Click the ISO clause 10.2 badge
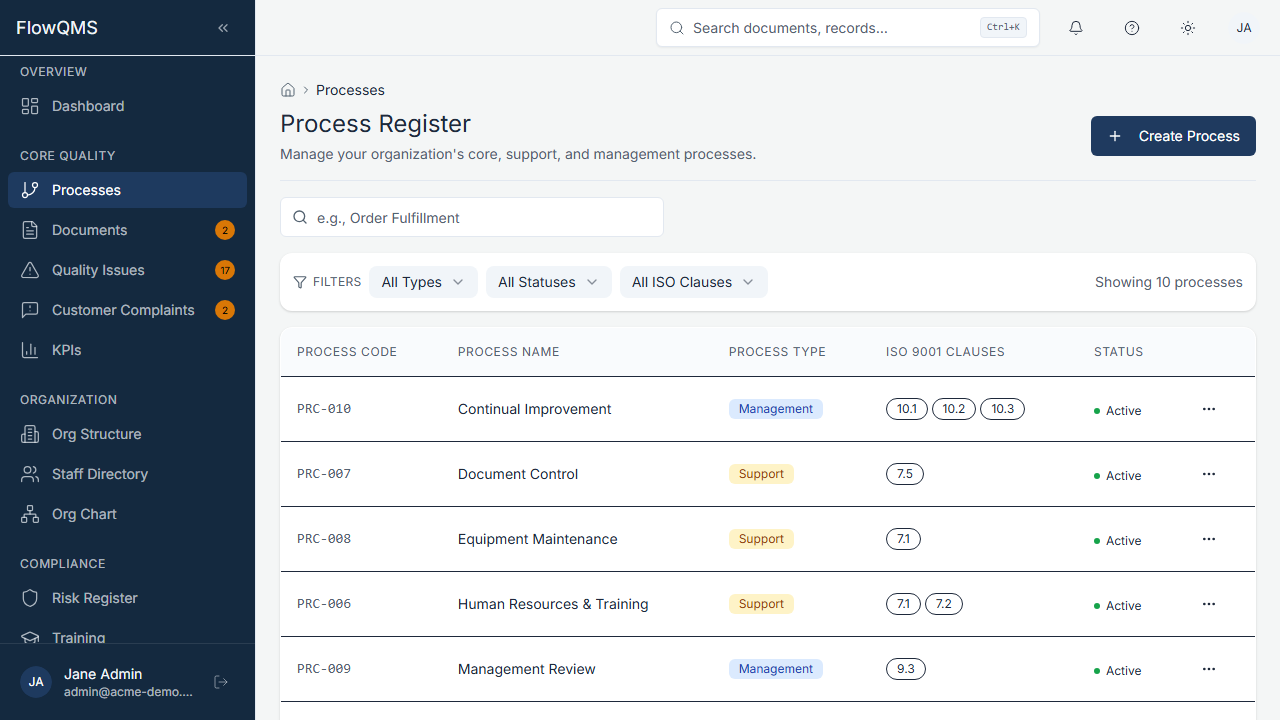This screenshot has height=720, width=1280. coord(953,408)
